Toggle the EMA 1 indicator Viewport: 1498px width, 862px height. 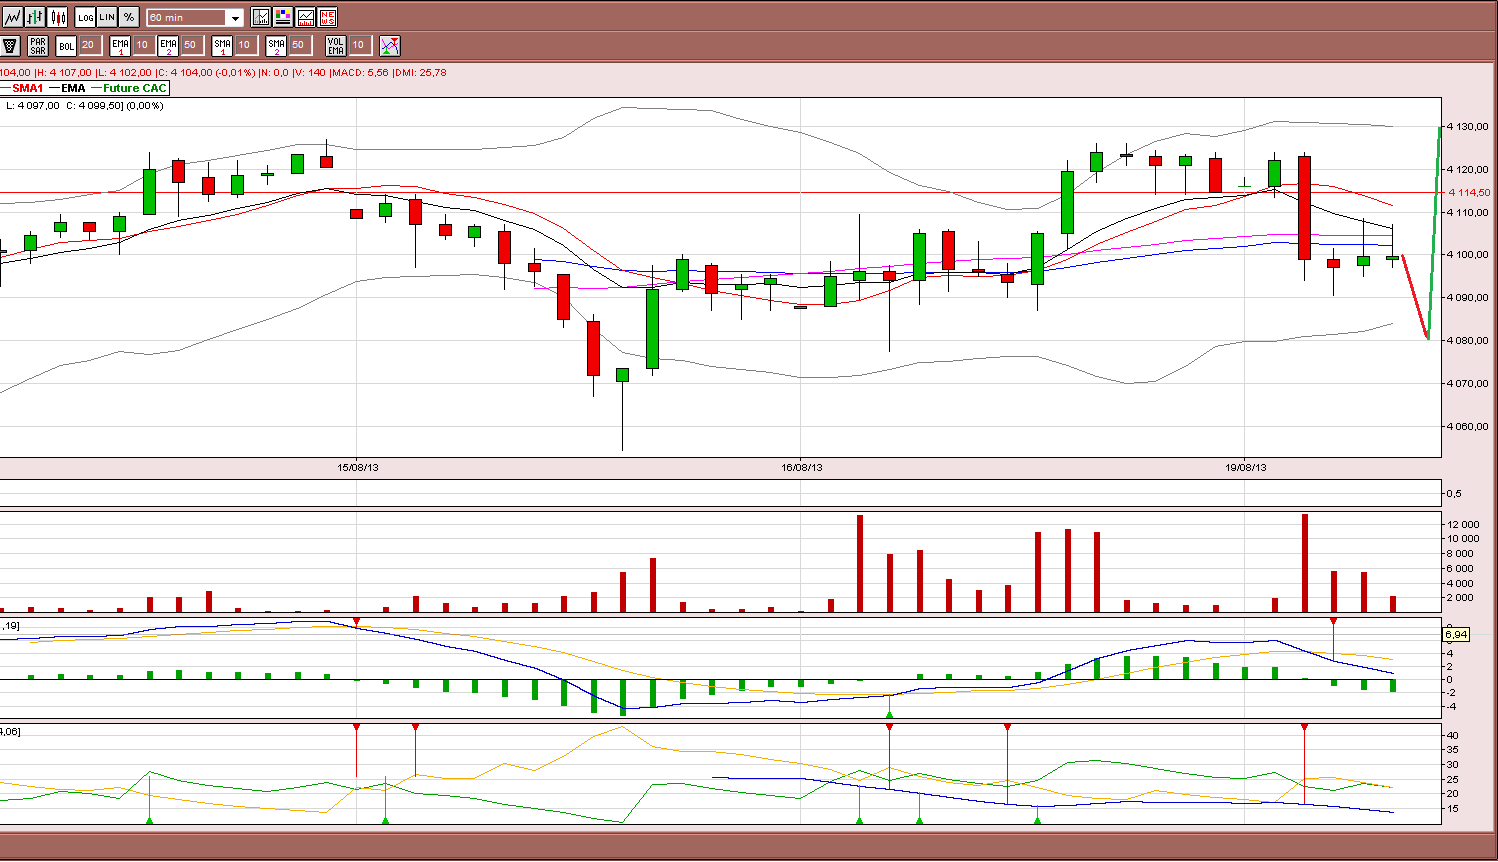(120, 45)
